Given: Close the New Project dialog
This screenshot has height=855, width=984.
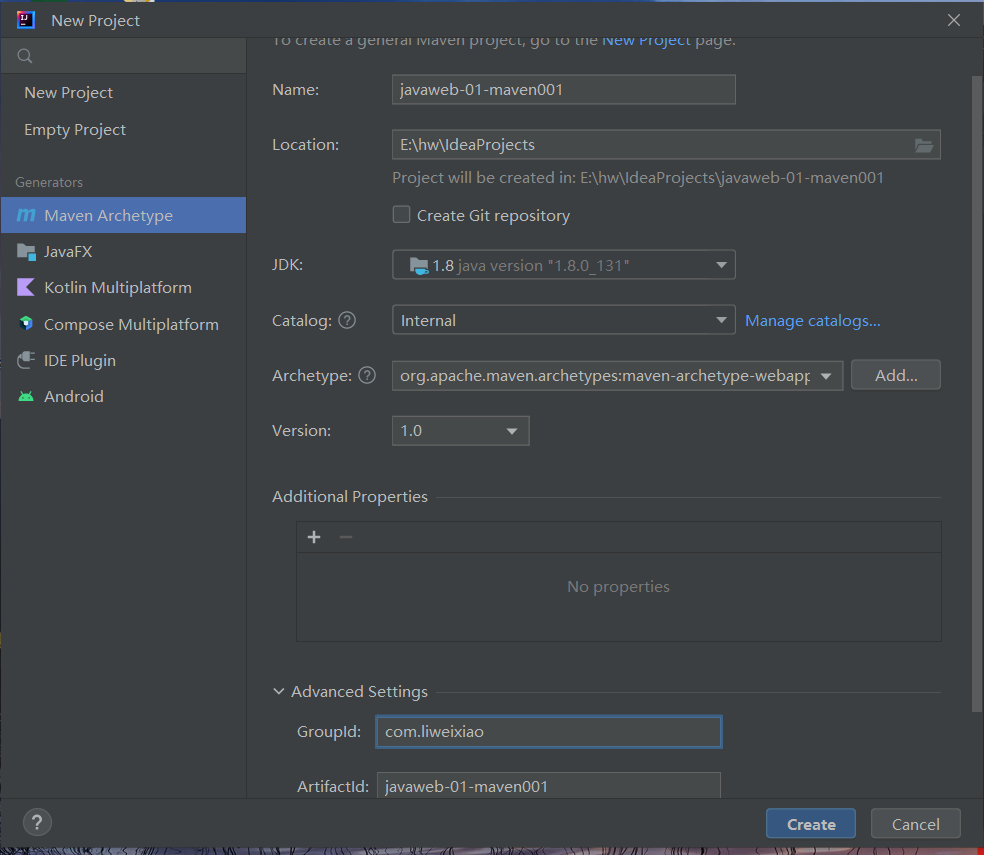Looking at the screenshot, I should point(954,20).
